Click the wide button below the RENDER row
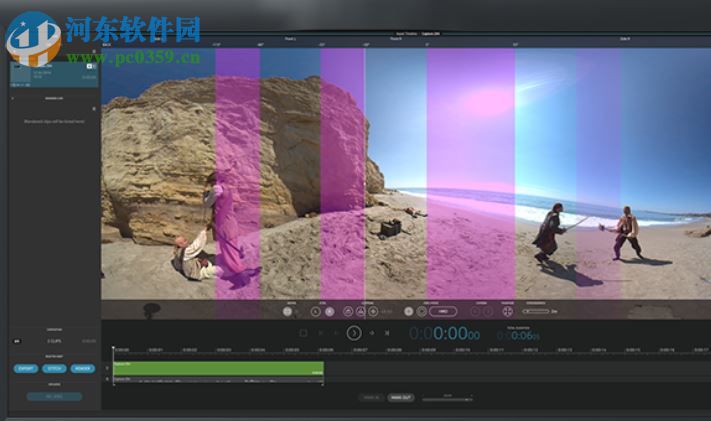 pyautogui.click(x=54, y=397)
